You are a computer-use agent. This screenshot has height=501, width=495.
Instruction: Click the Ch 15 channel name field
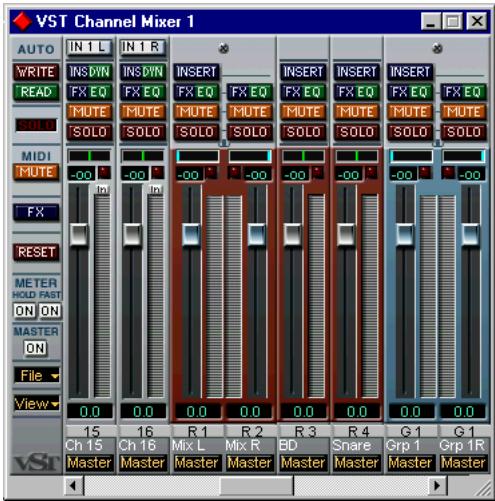click(x=89, y=446)
